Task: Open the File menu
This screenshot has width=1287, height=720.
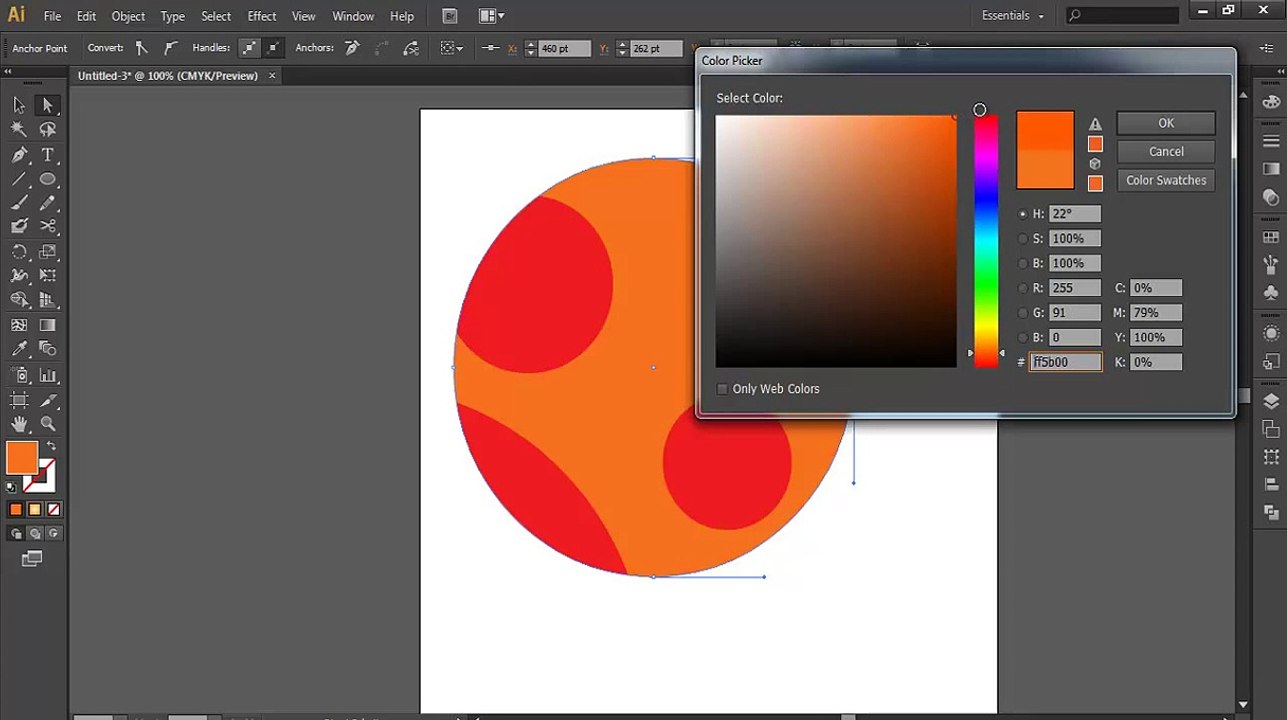Action: click(52, 16)
